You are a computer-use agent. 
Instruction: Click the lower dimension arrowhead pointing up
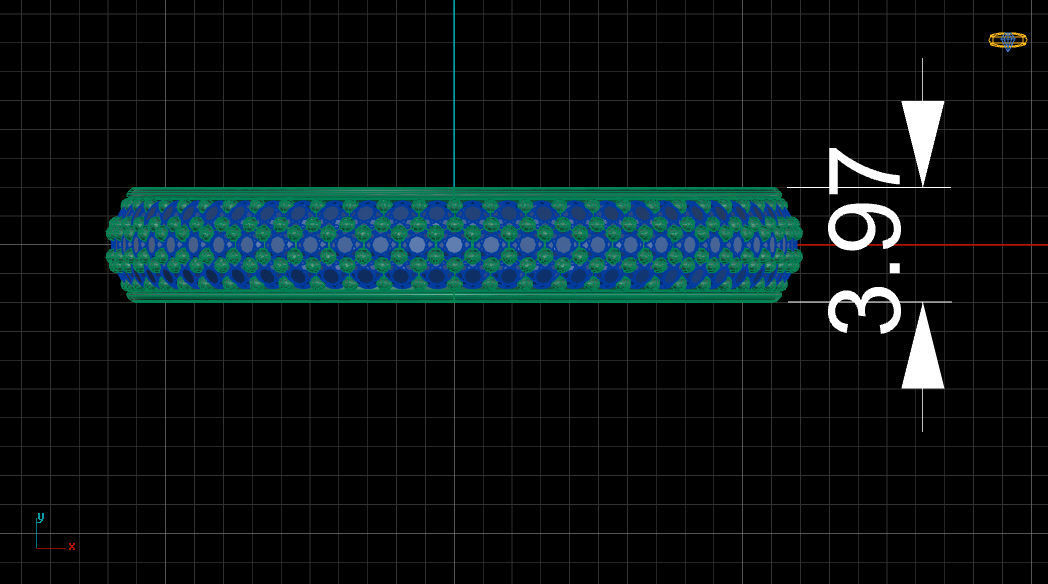(x=923, y=345)
